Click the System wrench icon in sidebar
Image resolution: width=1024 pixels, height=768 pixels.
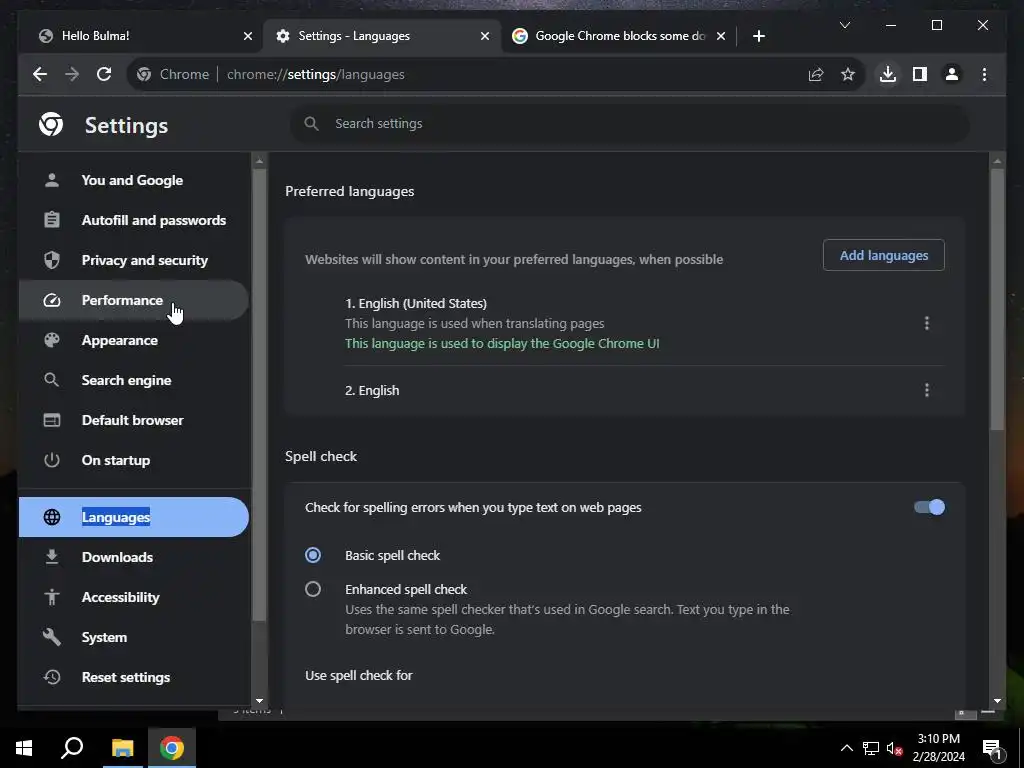tap(52, 637)
